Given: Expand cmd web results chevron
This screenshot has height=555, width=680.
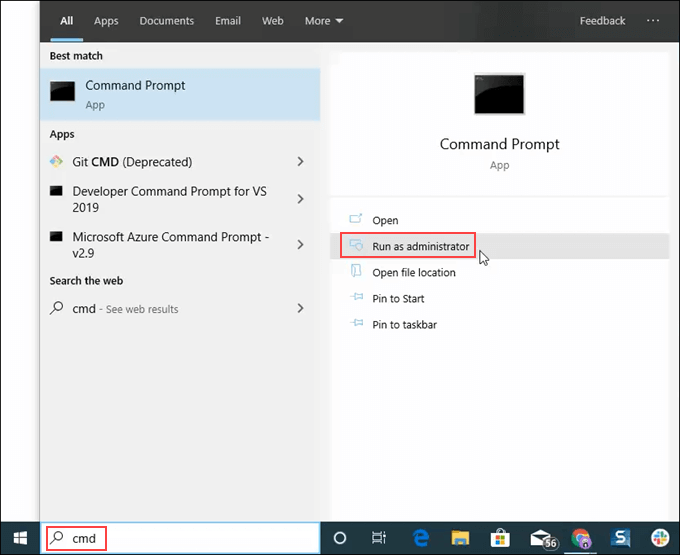Looking at the screenshot, I should 300,308.
